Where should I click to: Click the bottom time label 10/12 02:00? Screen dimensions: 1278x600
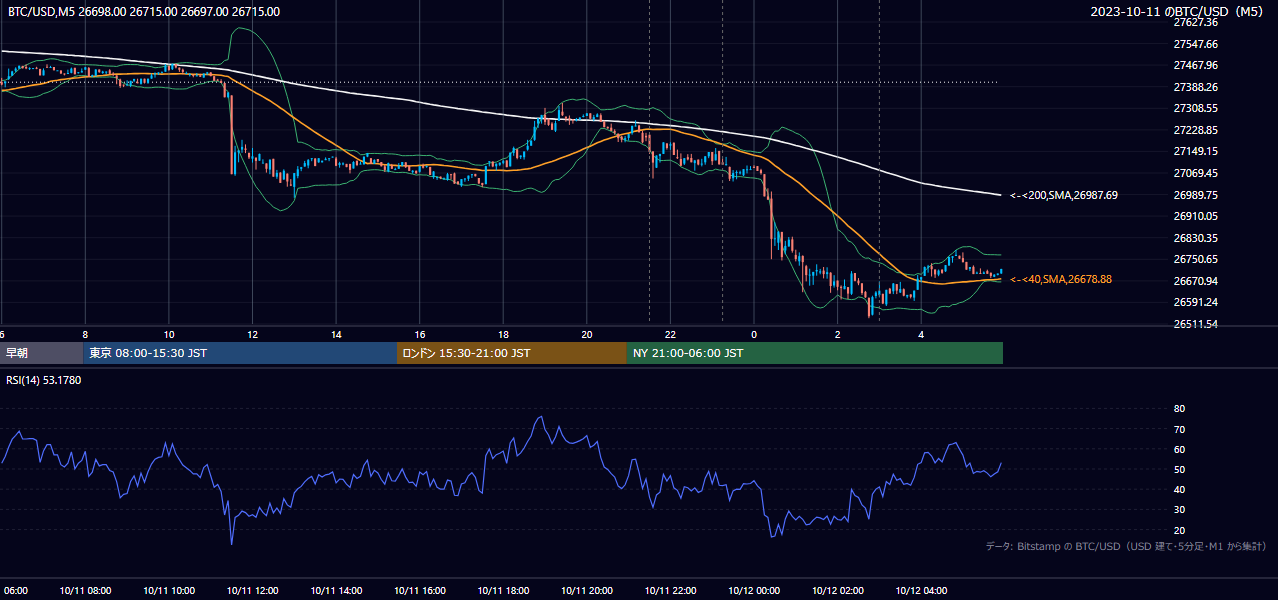point(838,590)
